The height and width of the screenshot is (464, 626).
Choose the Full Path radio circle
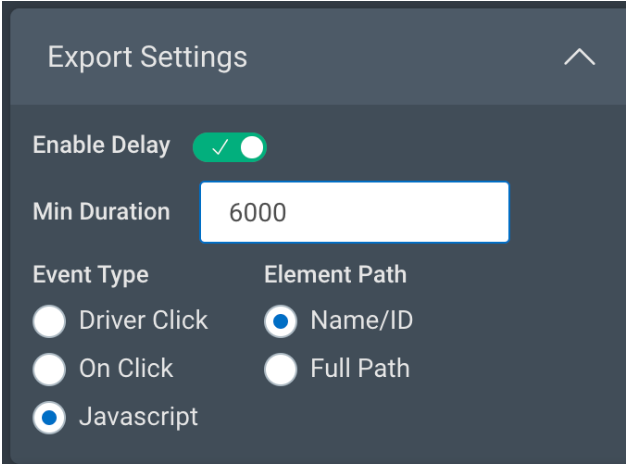(281, 370)
